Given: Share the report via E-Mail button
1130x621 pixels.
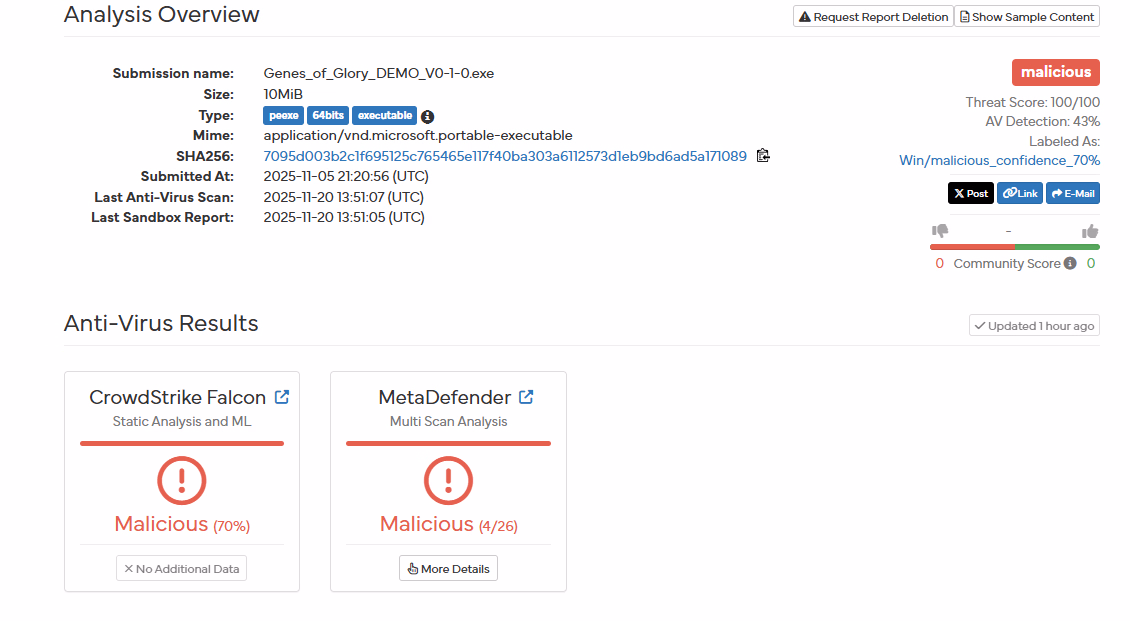Looking at the screenshot, I should tap(1072, 193).
